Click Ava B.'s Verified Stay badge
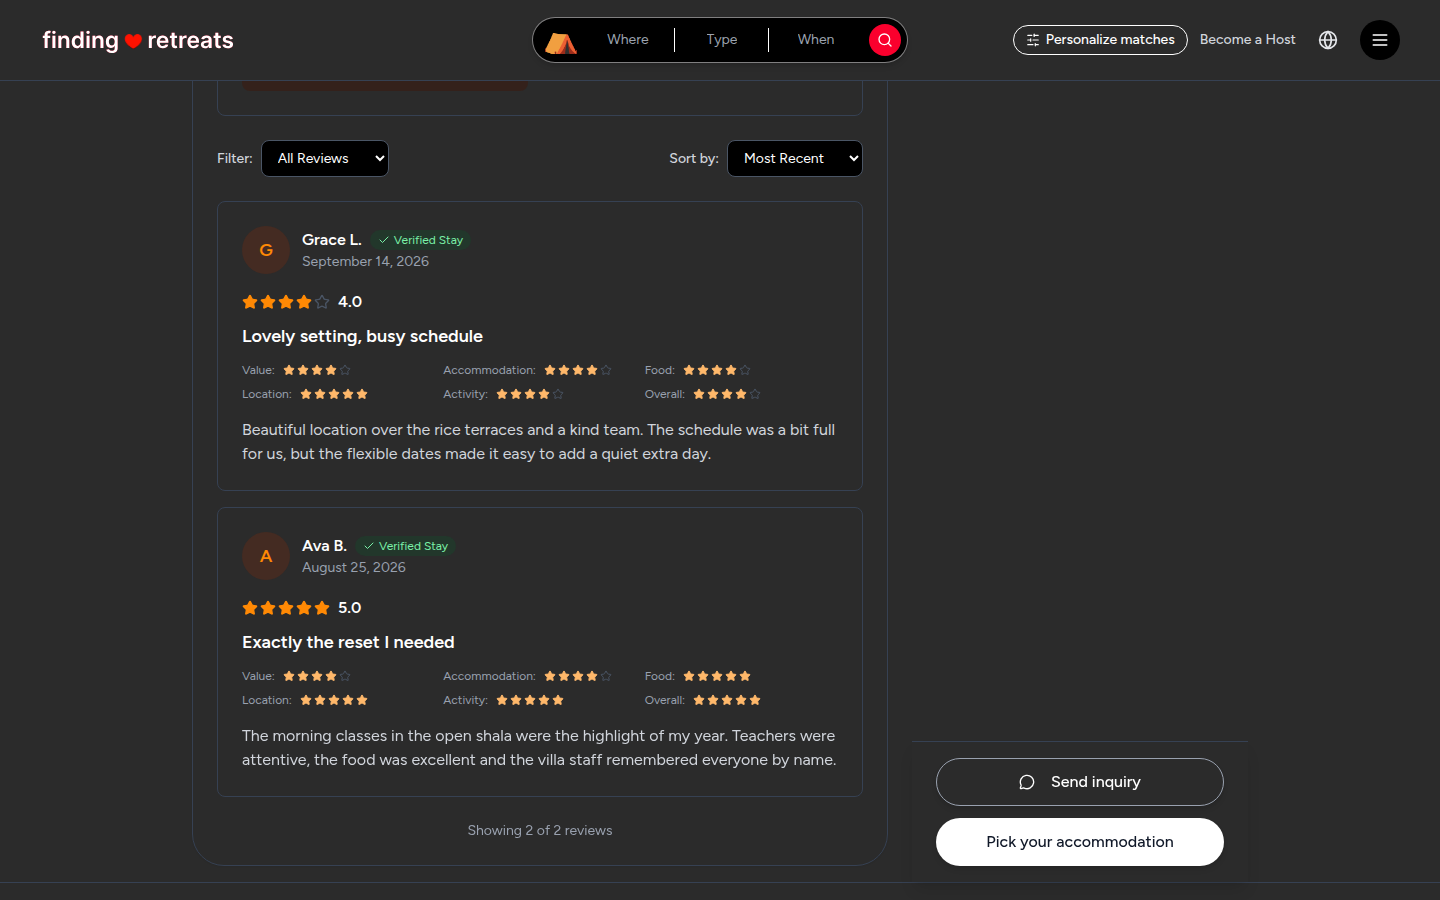 click(x=405, y=546)
